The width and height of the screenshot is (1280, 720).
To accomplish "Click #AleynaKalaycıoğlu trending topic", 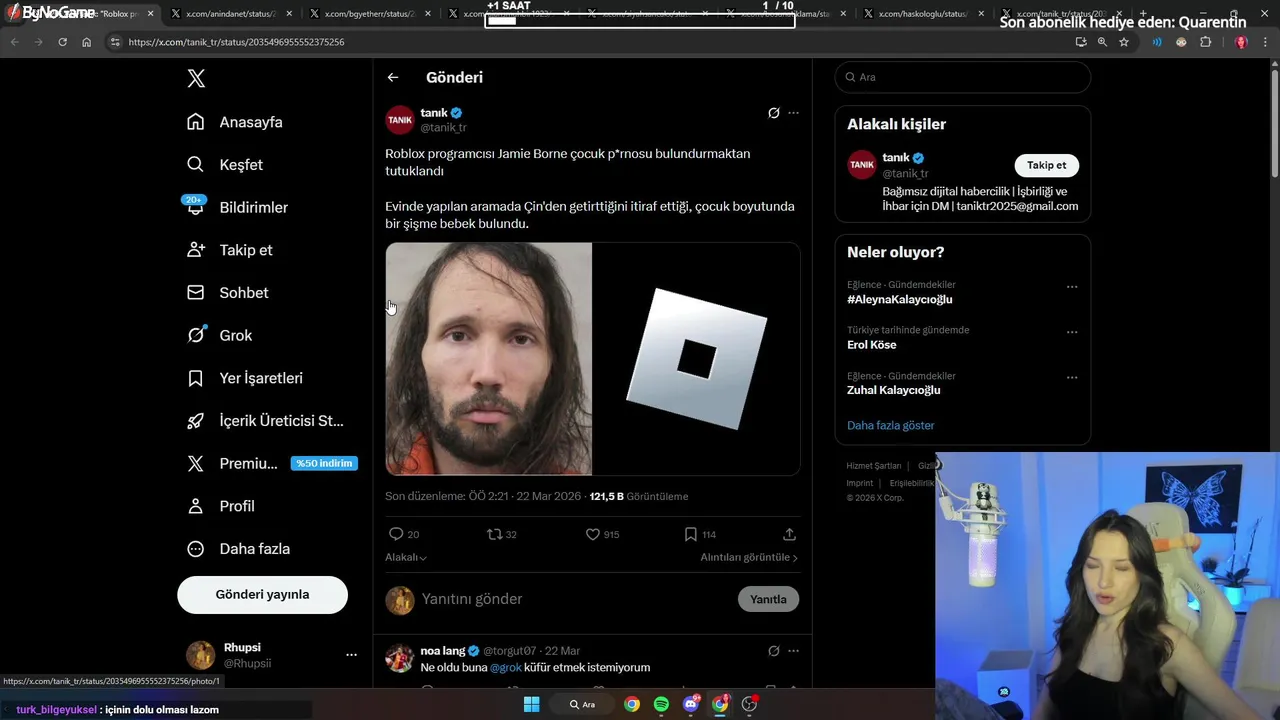I will point(899,299).
